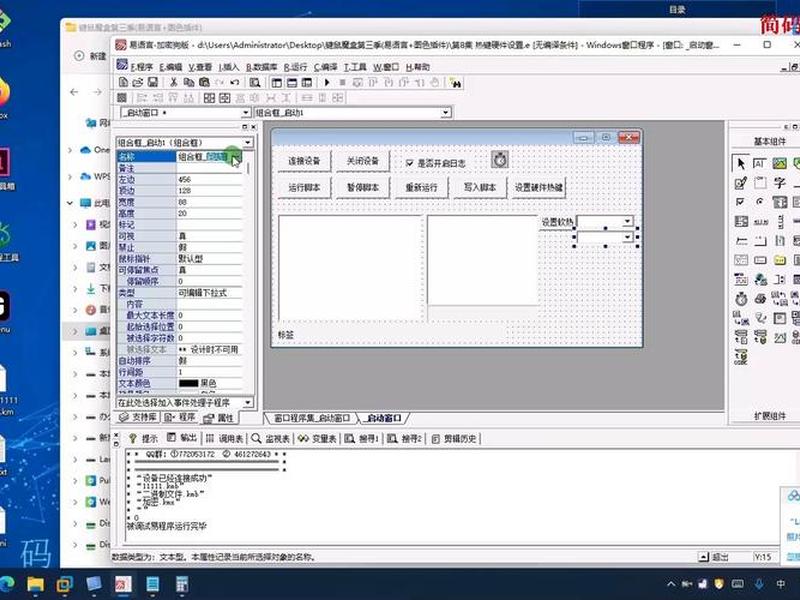This screenshot has width=800, height=600.
Task: Open the B.数据库 menu
Action: tap(262, 67)
